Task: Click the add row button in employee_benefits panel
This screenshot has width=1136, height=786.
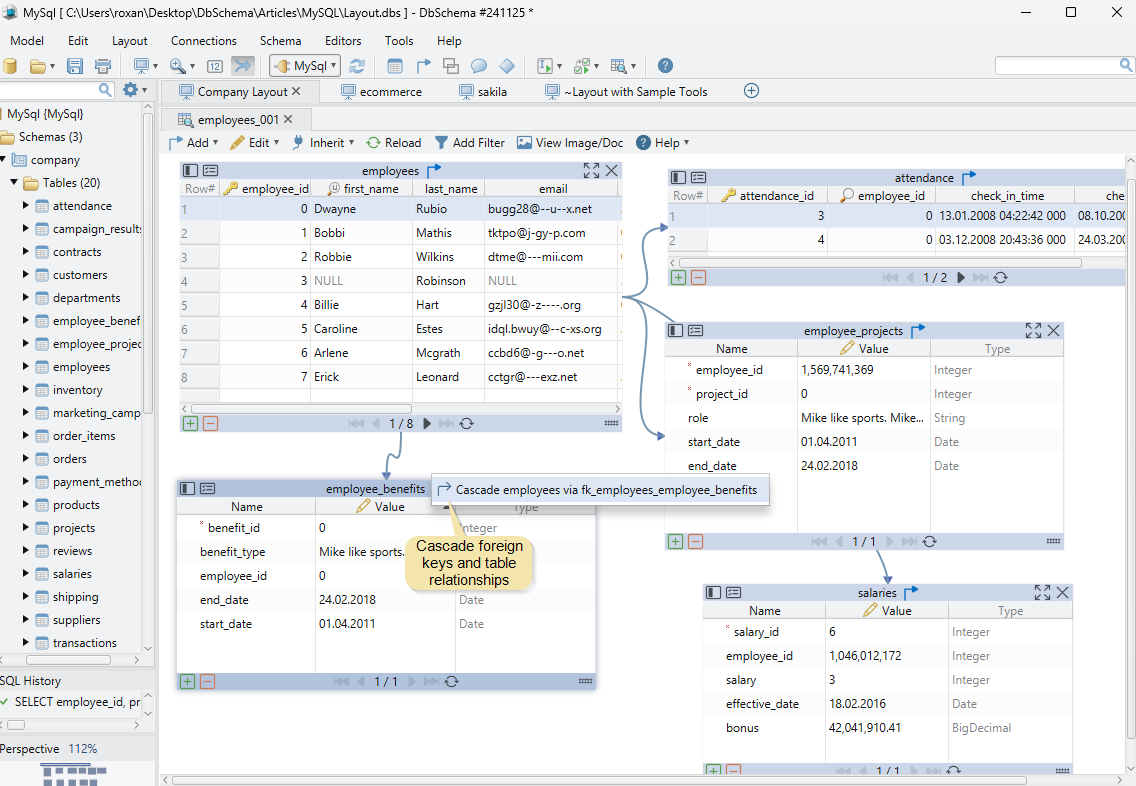Action: click(x=187, y=682)
